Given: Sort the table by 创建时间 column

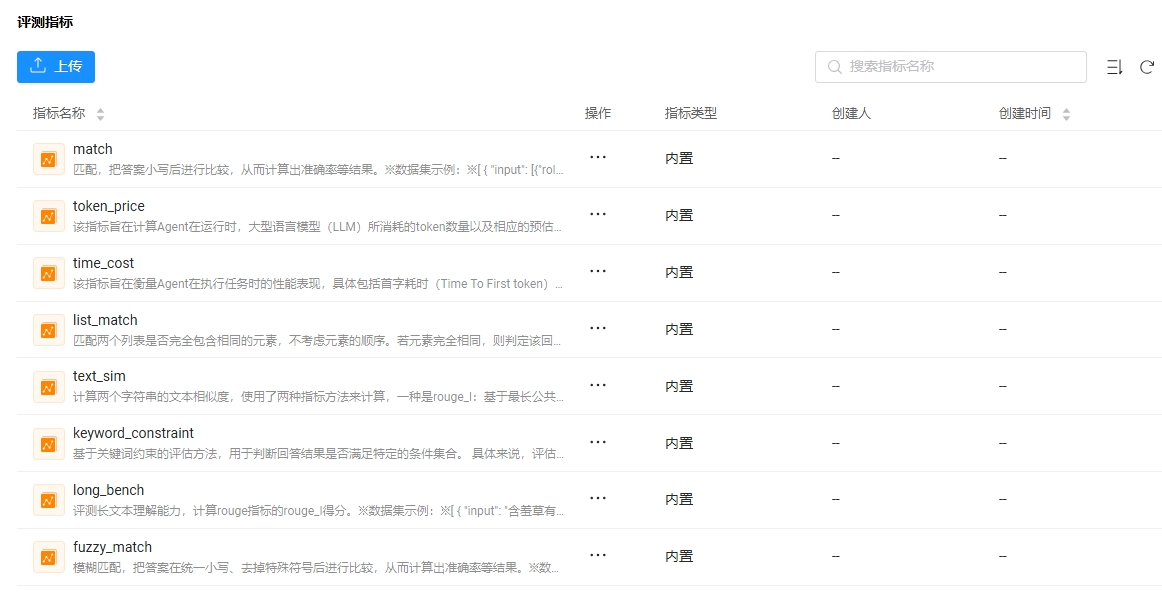Looking at the screenshot, I should [1066, 114].
